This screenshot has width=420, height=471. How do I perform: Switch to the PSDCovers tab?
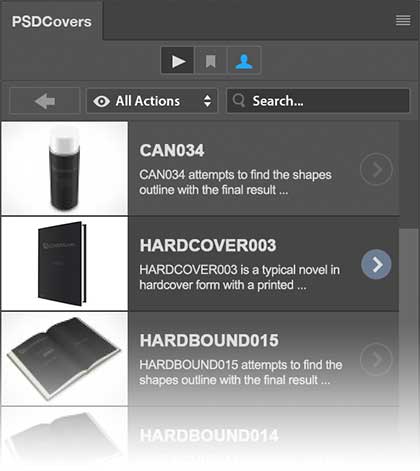(x=51, y=21)
